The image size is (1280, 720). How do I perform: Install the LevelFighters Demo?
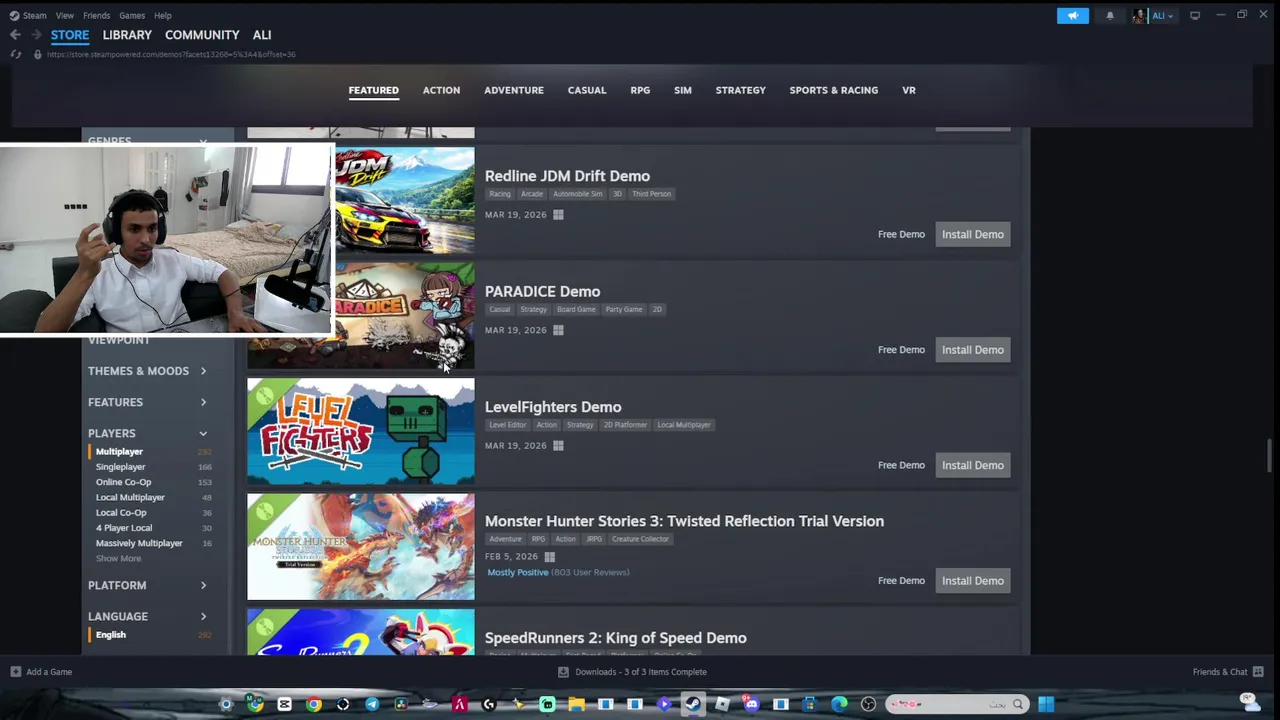[973, 465]
